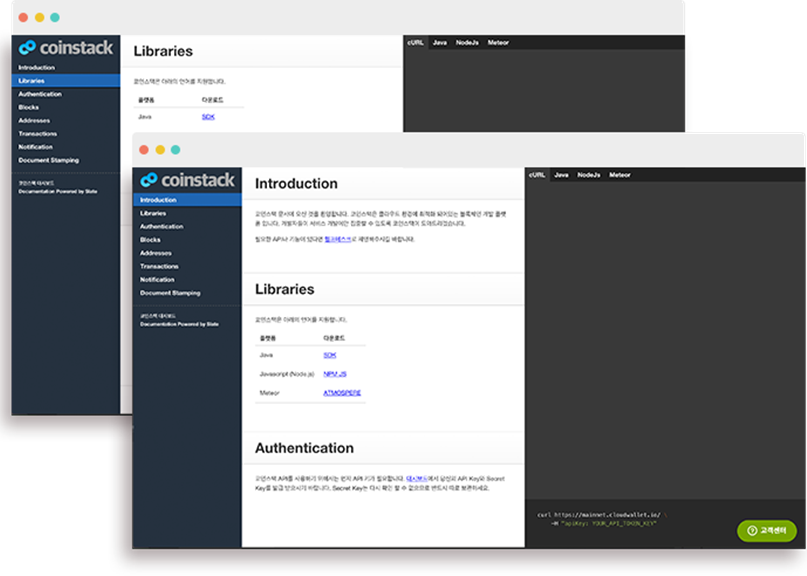The width and height of the screenshot is (807, 576).
Task: Click the coinstack logo in the back window
Action: (x=66, y=48)
